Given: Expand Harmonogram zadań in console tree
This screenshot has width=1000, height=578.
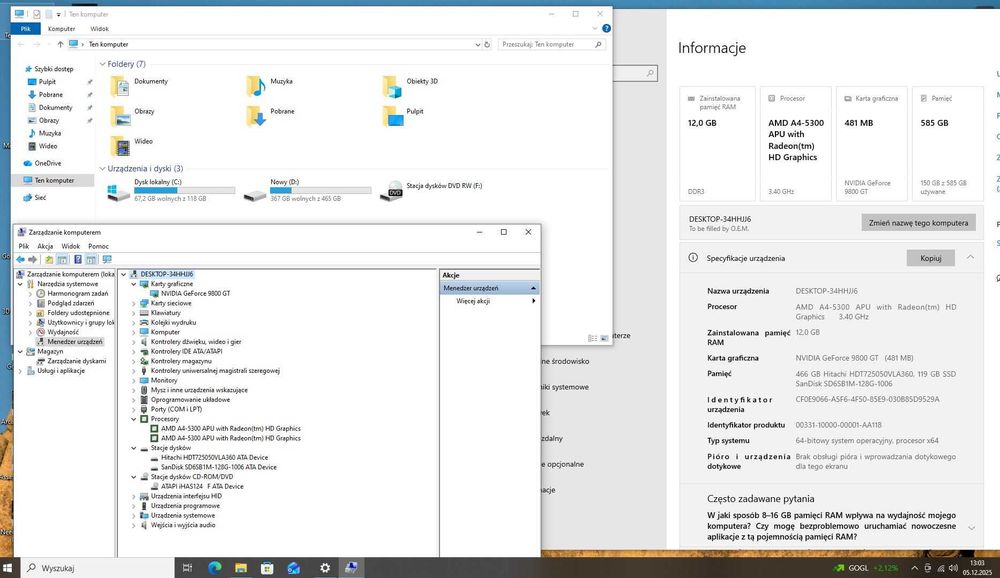Looking at the screenshot, I should pyautogui.click(x=30, y=293).
